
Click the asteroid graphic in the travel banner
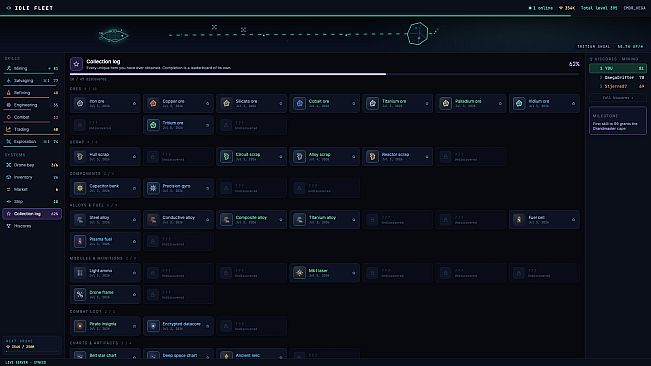click(417, 34)
